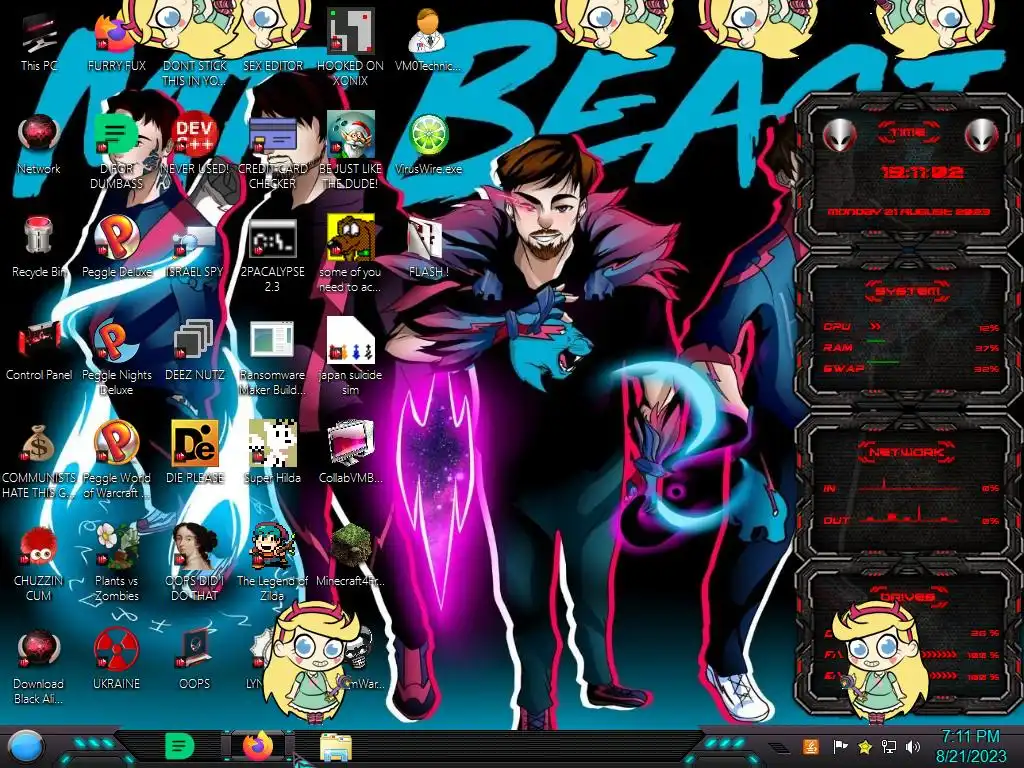This screenshot has height=768, width=1024.
Task: Launch The Legend of Zilda
Action: point(272,562)
